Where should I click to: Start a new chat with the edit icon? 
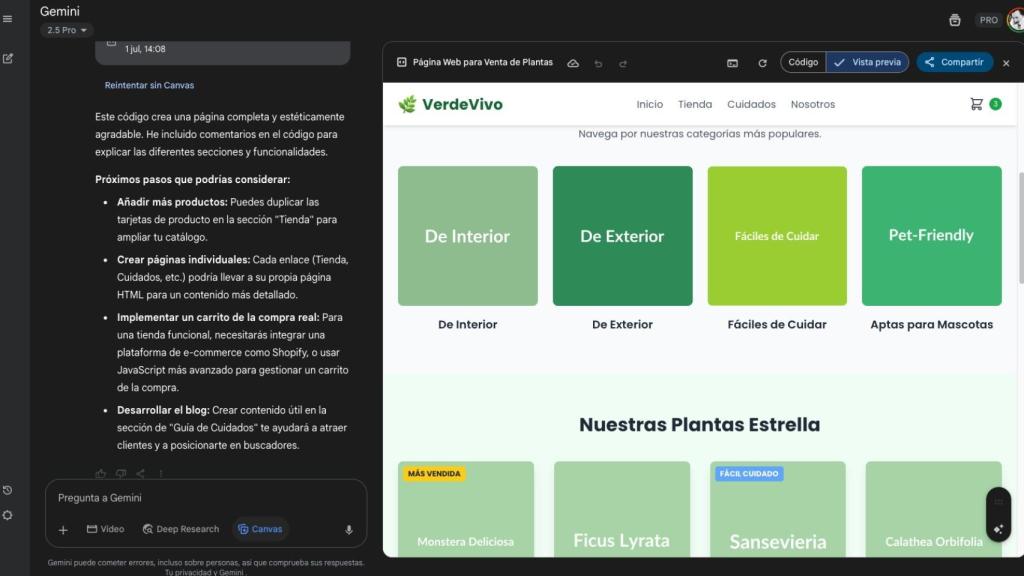click(8, 58)
